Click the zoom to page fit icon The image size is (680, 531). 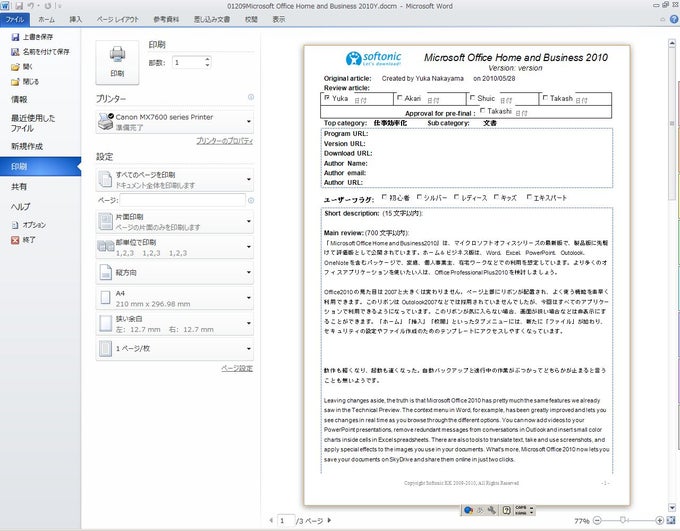tap(671, 520)
